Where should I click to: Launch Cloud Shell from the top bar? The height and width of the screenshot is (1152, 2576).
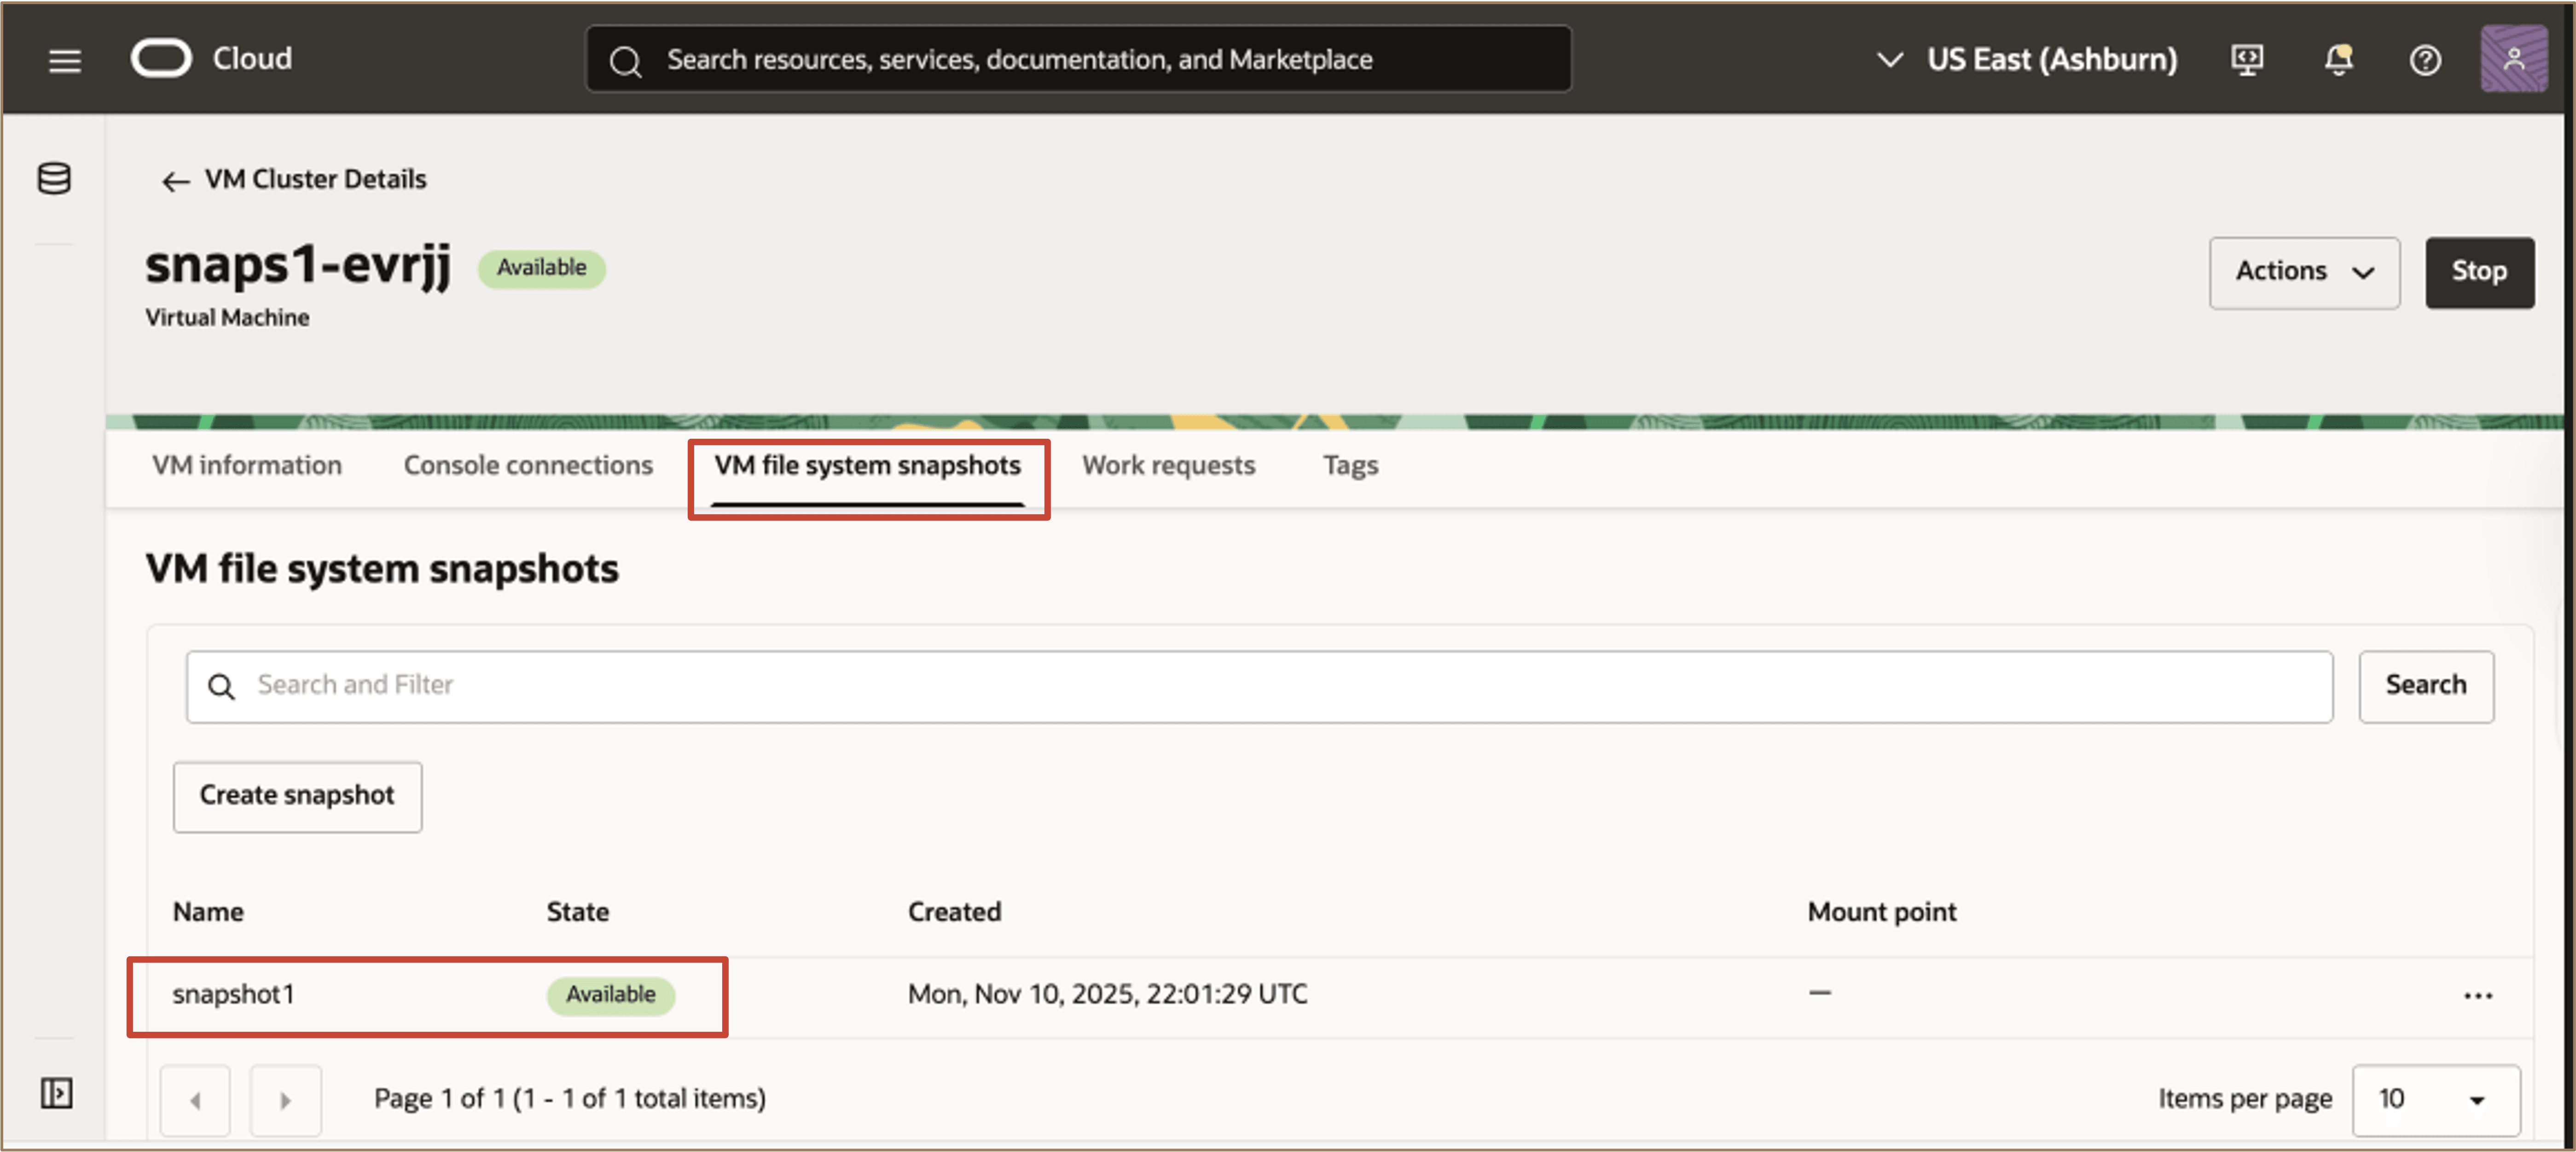tap(2248, 59)
